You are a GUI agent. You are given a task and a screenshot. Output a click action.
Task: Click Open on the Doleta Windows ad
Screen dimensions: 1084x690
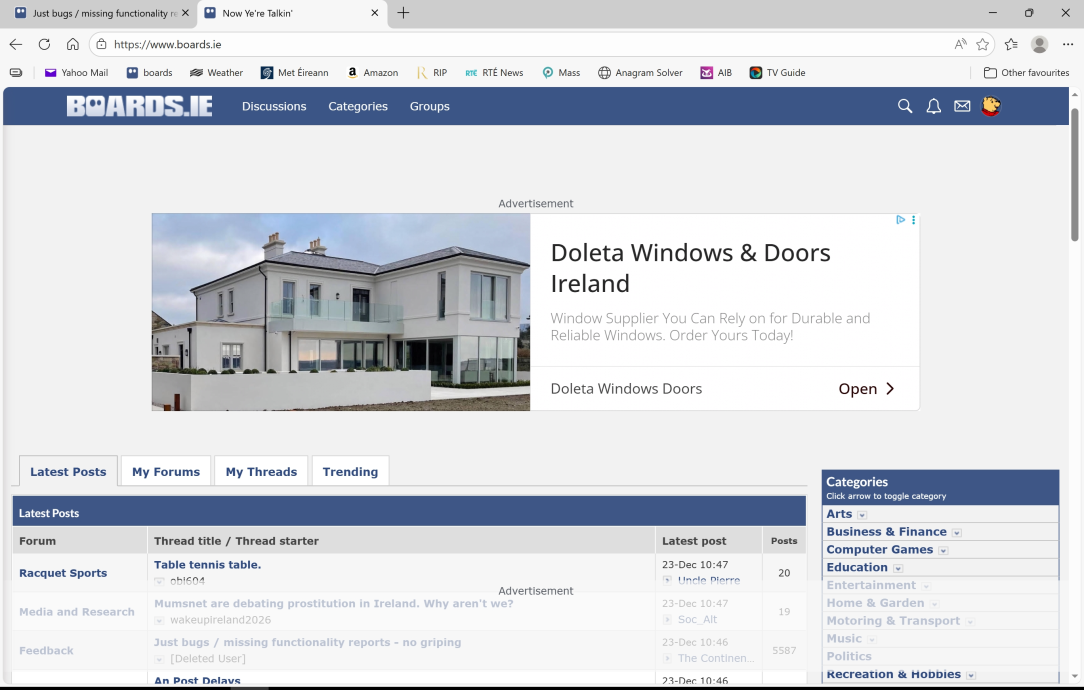tap(866, 389)
